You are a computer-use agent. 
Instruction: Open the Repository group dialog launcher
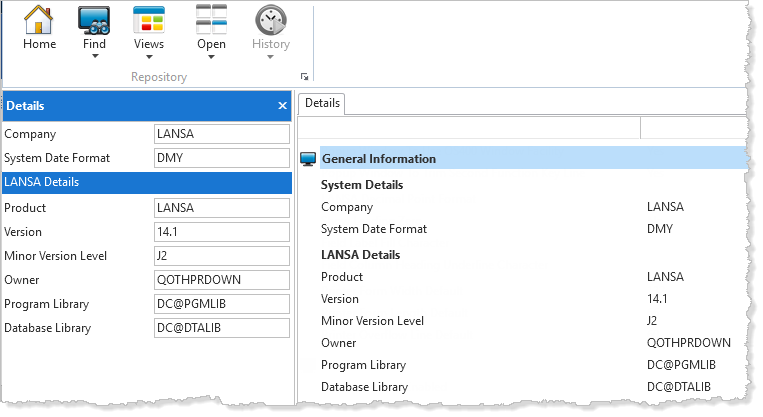point(305,76)
